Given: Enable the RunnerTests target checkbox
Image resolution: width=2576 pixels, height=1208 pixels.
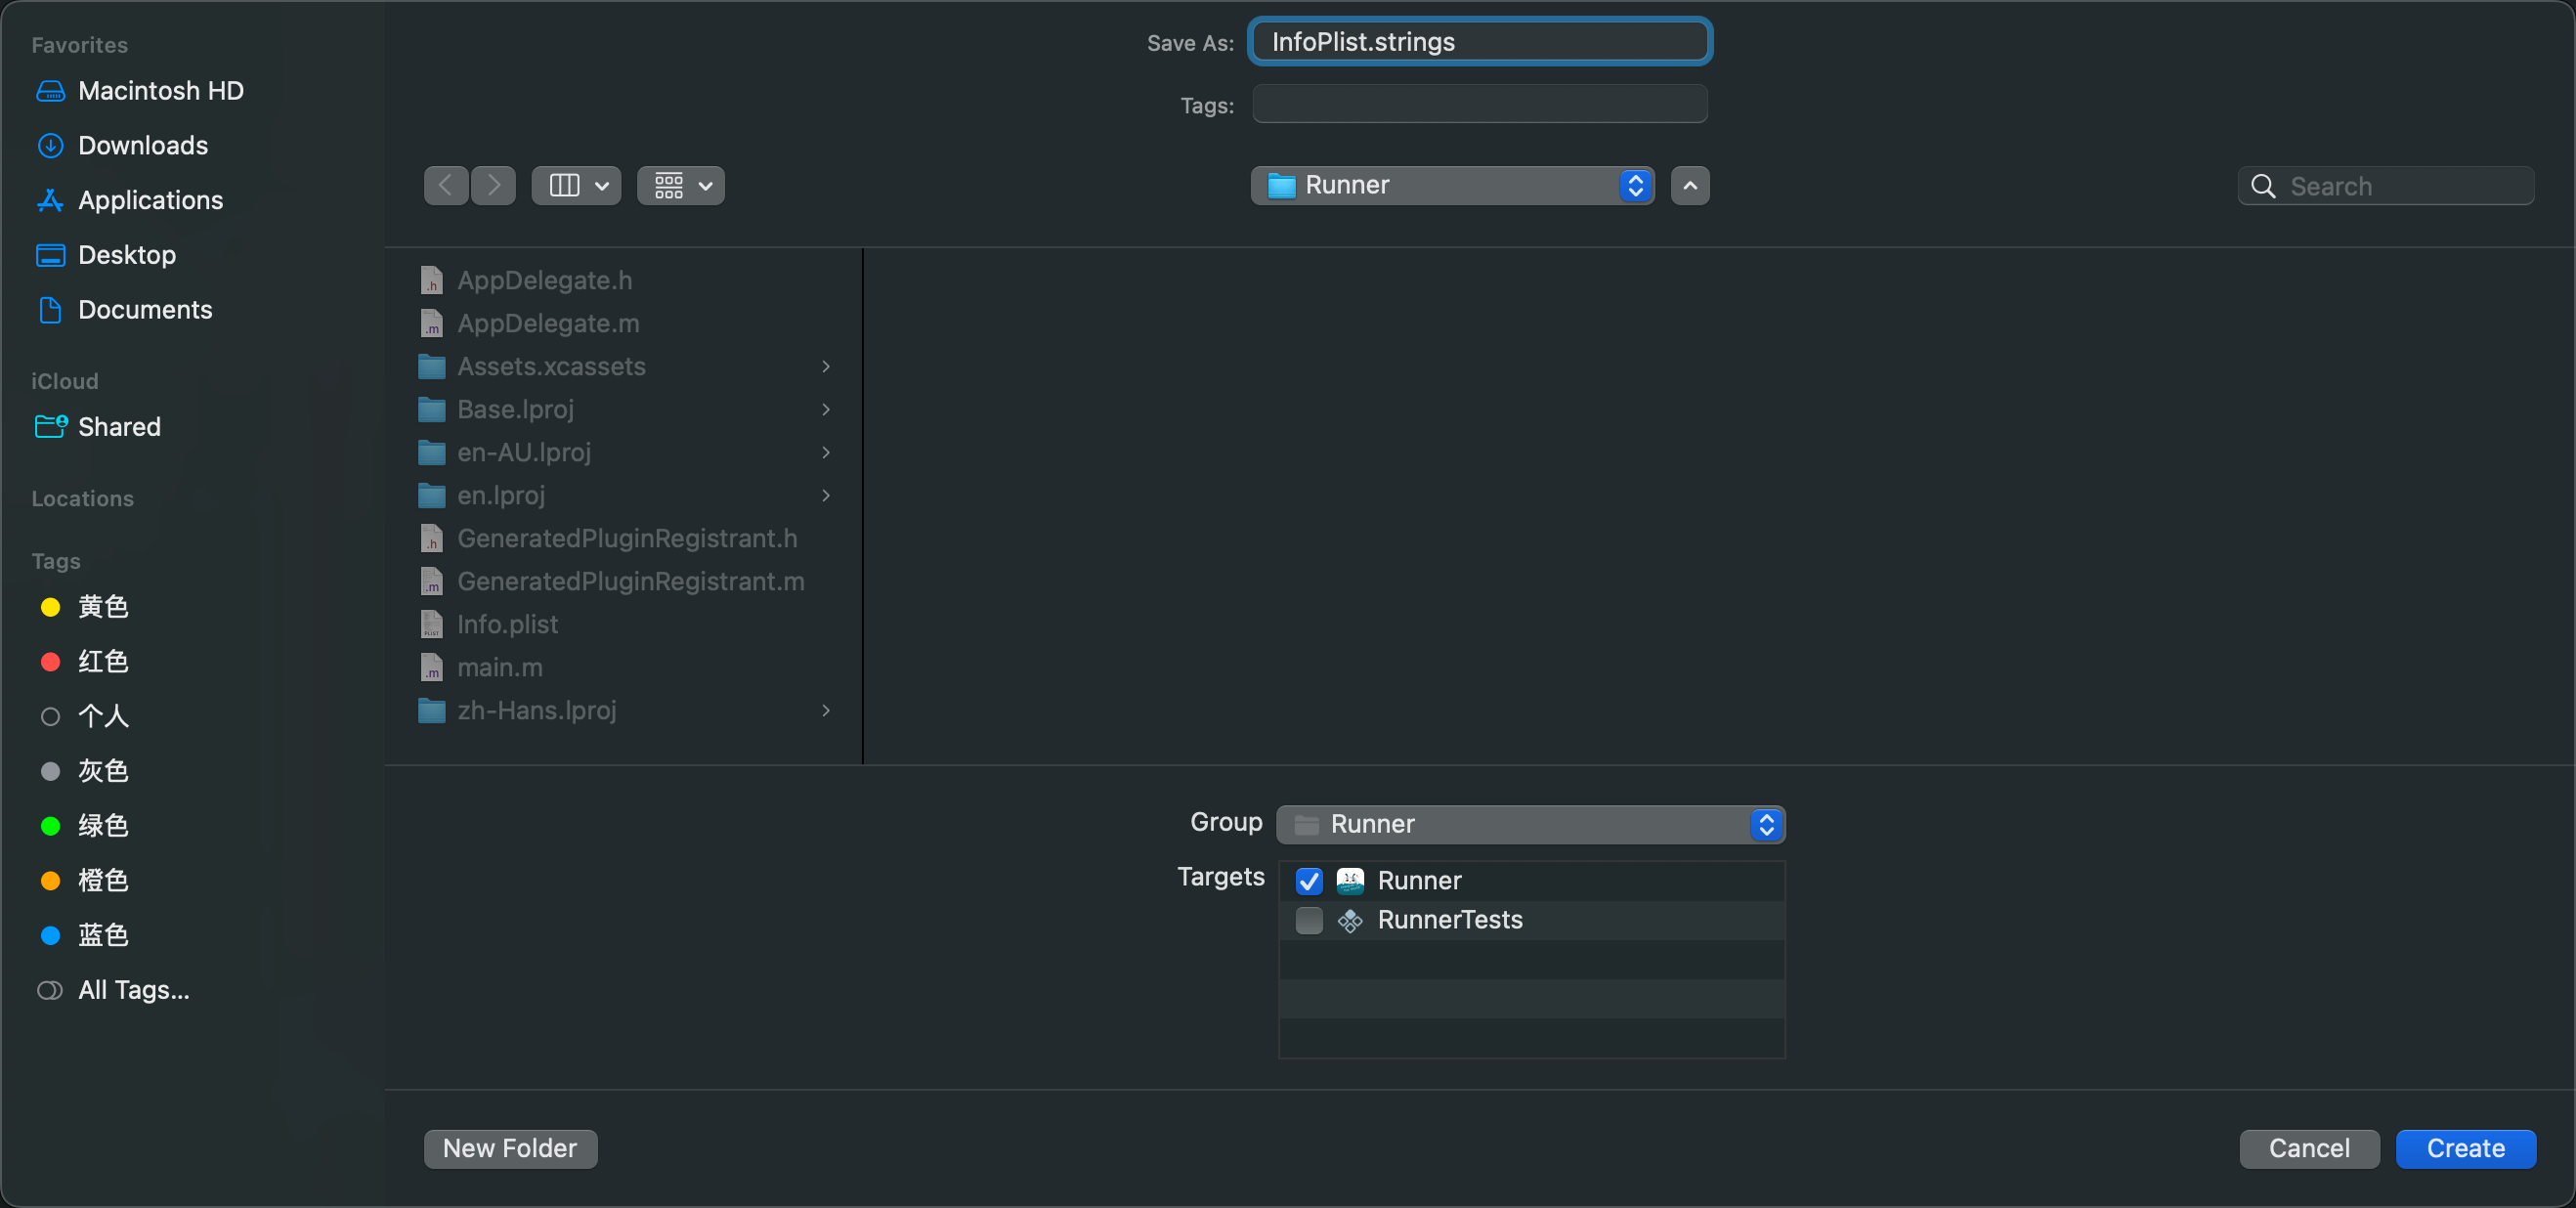Looking at the screenshot, I should [x=1309, y=920].
